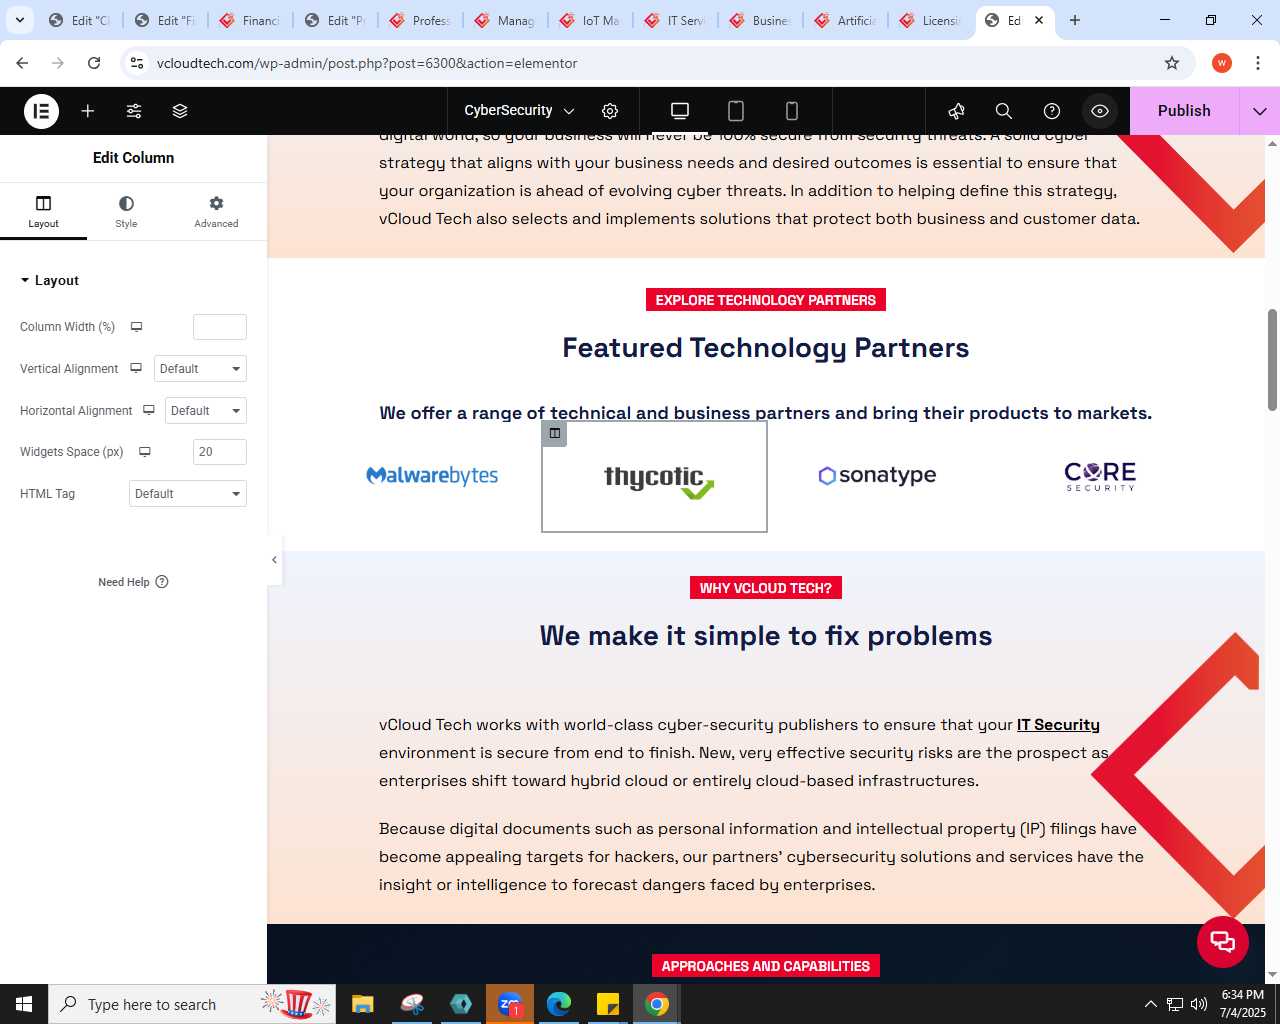
Task: Select the Malwarebytes logo image
Action: tap(432, 476)
